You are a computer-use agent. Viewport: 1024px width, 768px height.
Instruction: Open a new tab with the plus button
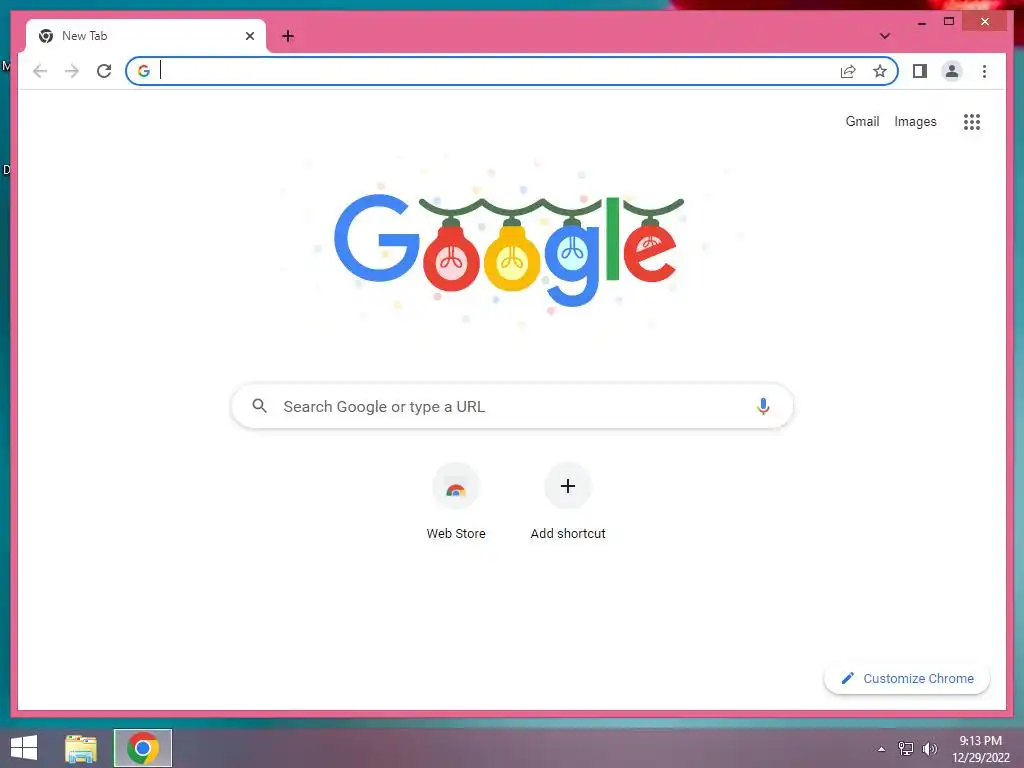(x=288, y=36)
